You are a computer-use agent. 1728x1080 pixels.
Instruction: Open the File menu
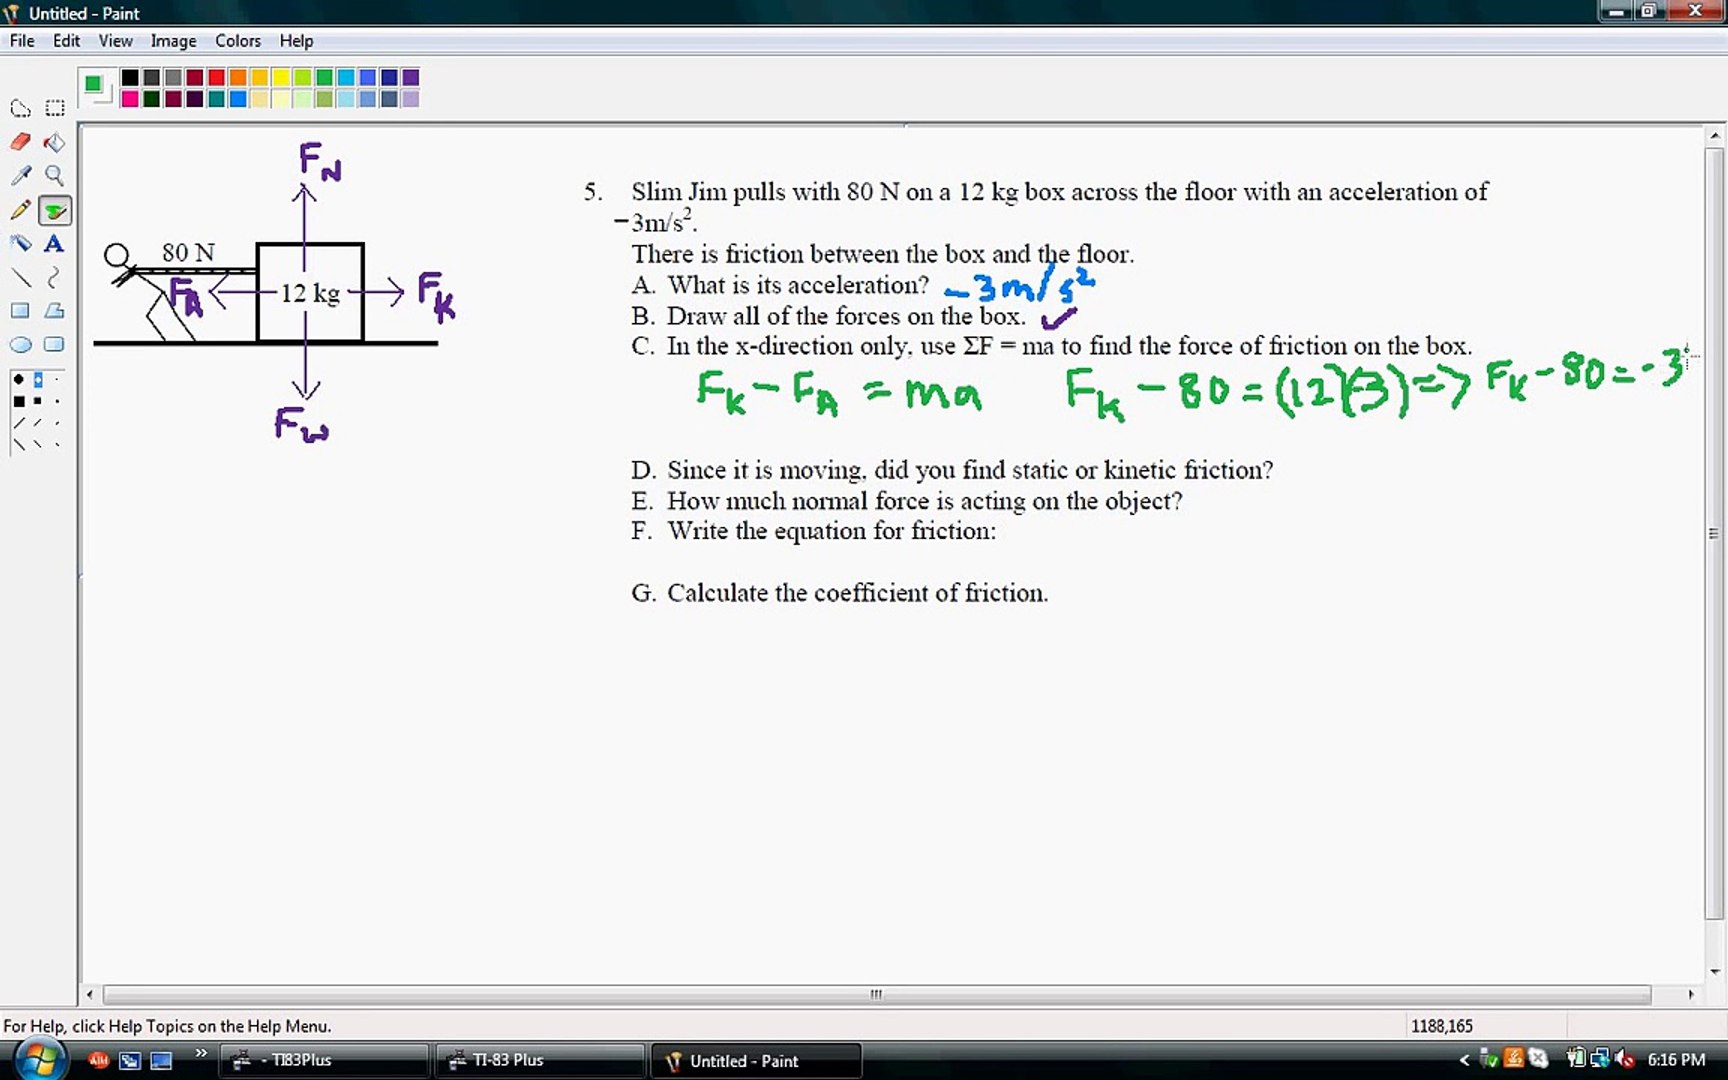[22, 41]
